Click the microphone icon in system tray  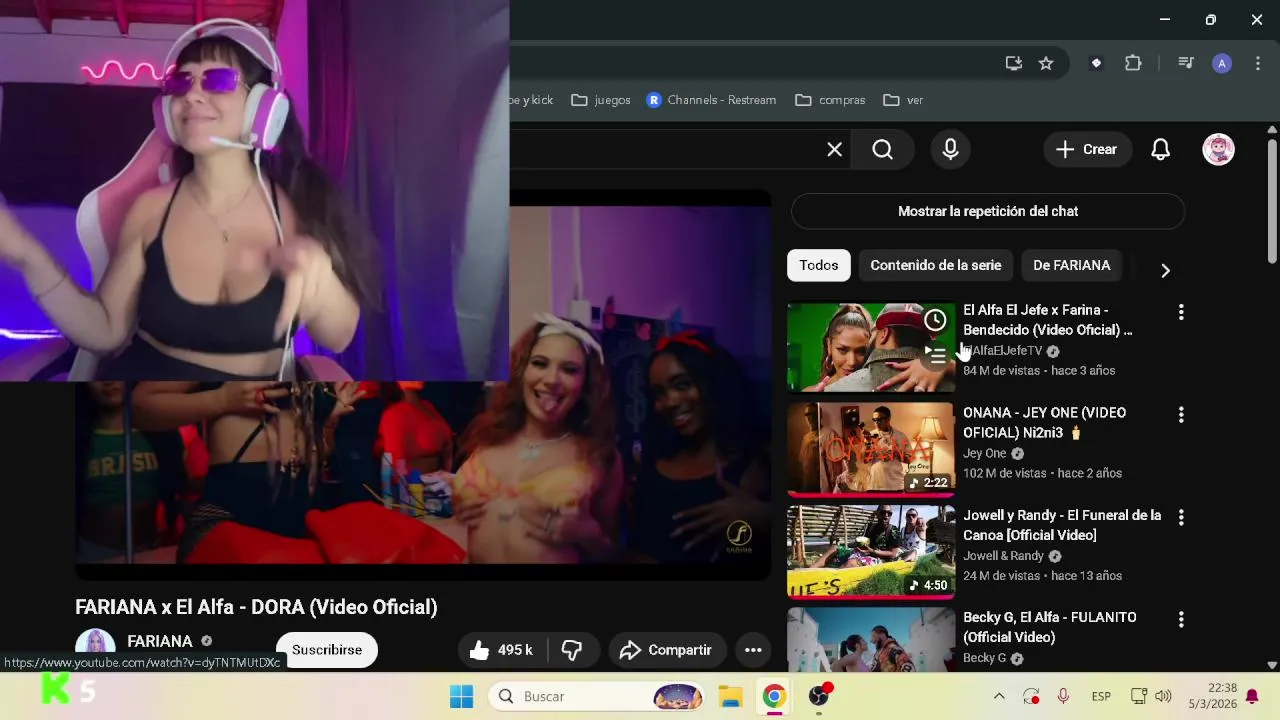[1063, 696]
